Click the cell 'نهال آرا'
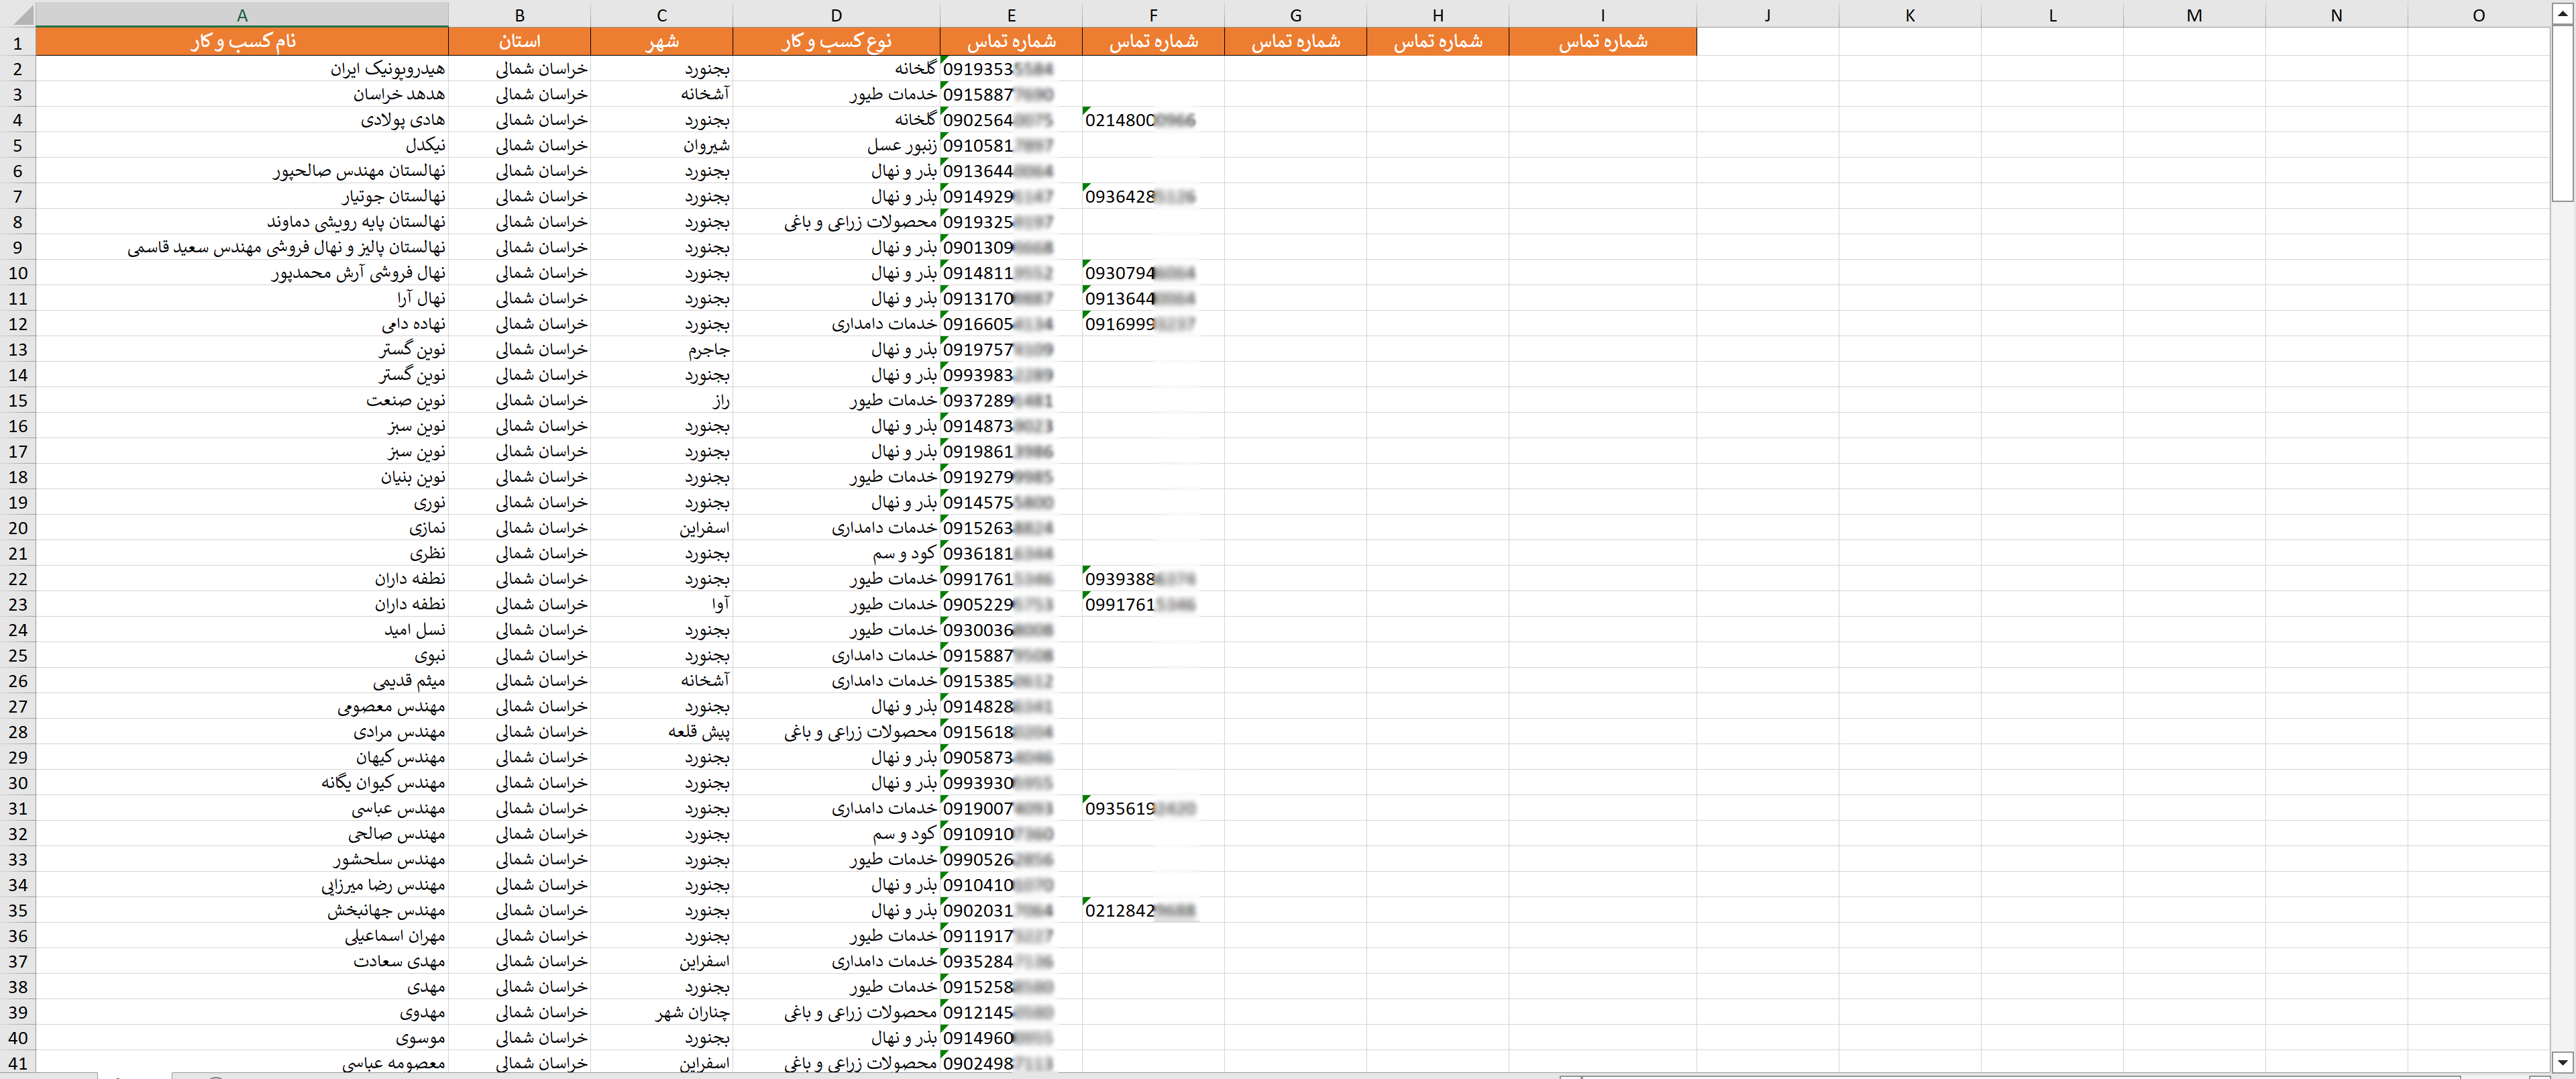Image resolution: width=2576 pixels, height=1079 pixels. [242, 298]
